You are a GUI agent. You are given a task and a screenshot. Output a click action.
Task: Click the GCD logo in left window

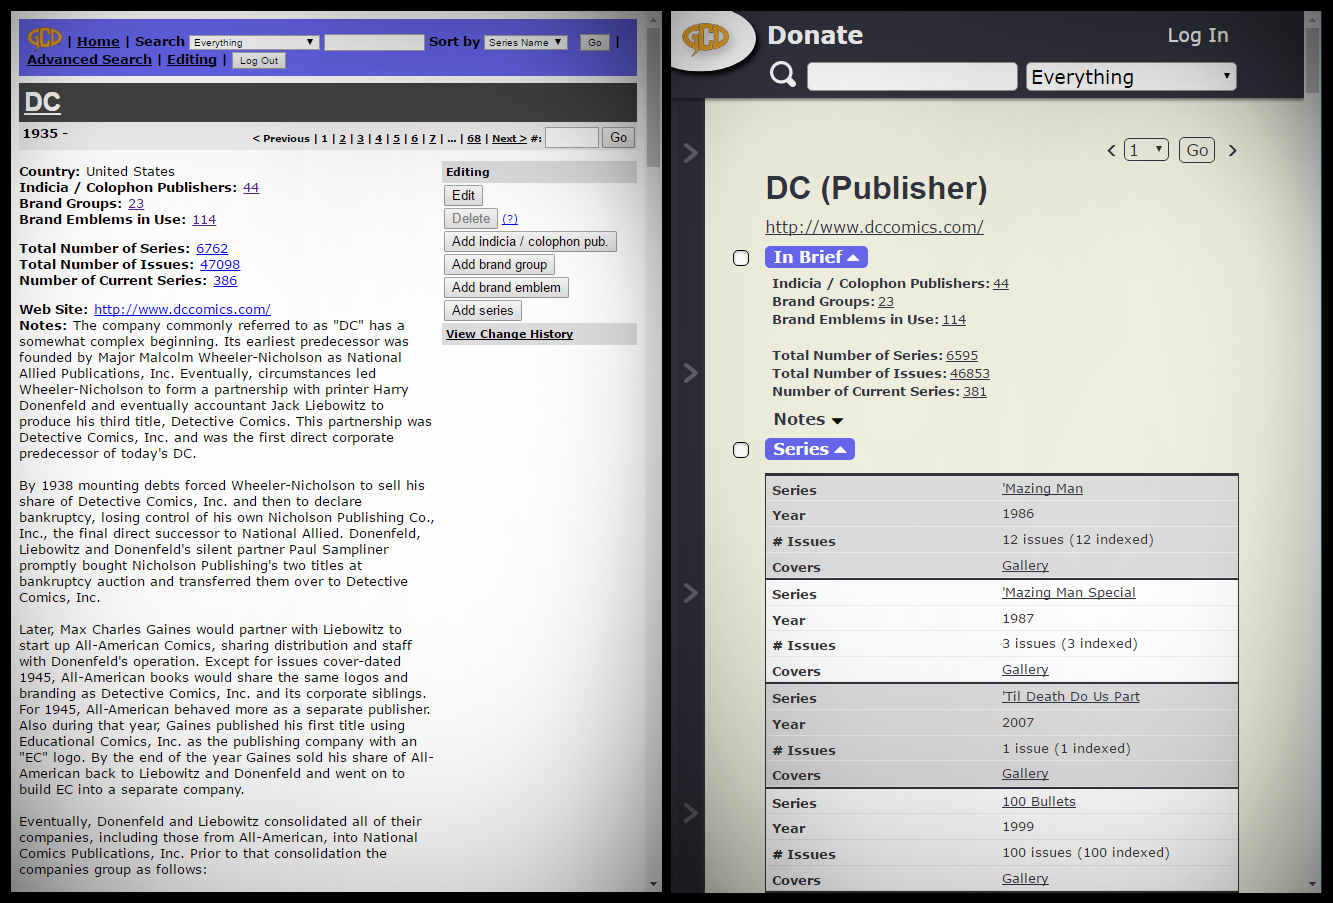(44, 38)
